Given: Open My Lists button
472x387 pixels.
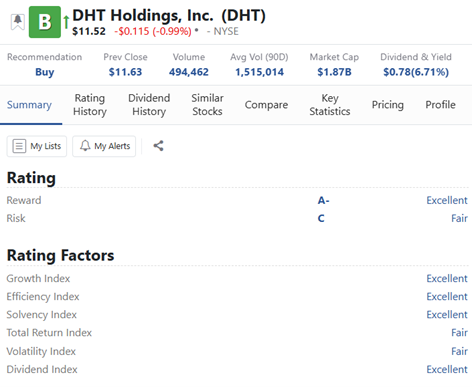Looking at the screenshot, I should tap(37, 146).
